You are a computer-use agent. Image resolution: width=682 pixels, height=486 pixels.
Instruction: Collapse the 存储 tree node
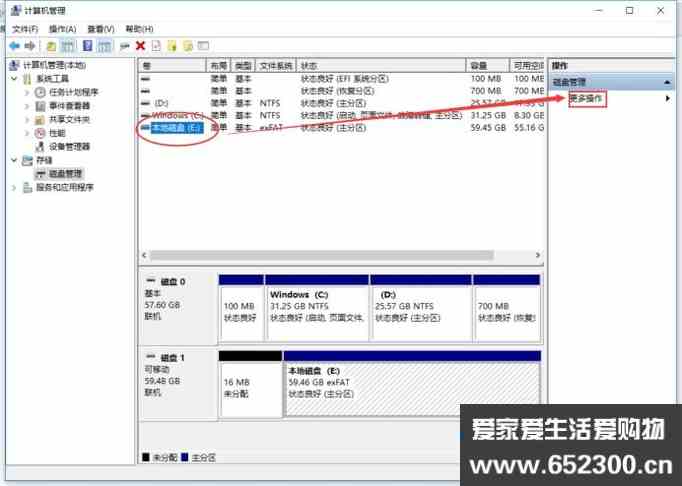coord(15,161)
